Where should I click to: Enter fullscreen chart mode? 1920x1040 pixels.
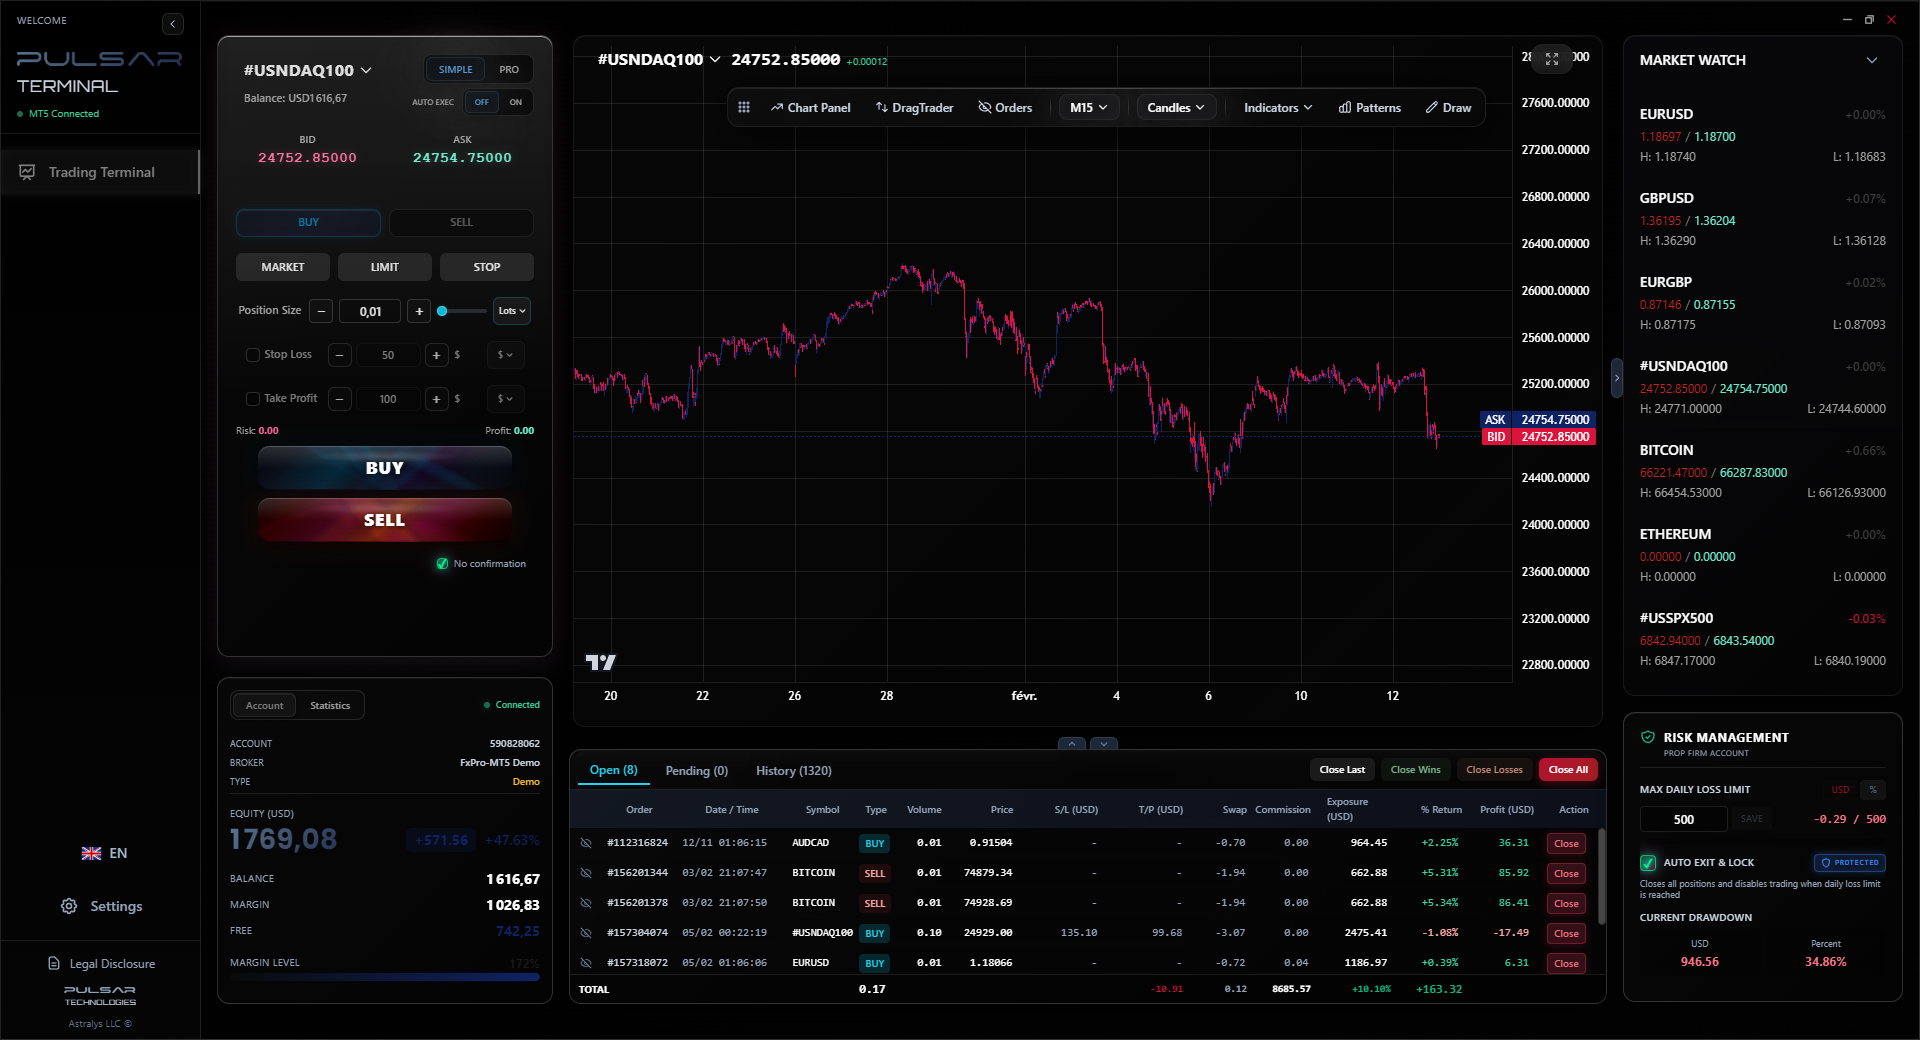coord(1551,60)
